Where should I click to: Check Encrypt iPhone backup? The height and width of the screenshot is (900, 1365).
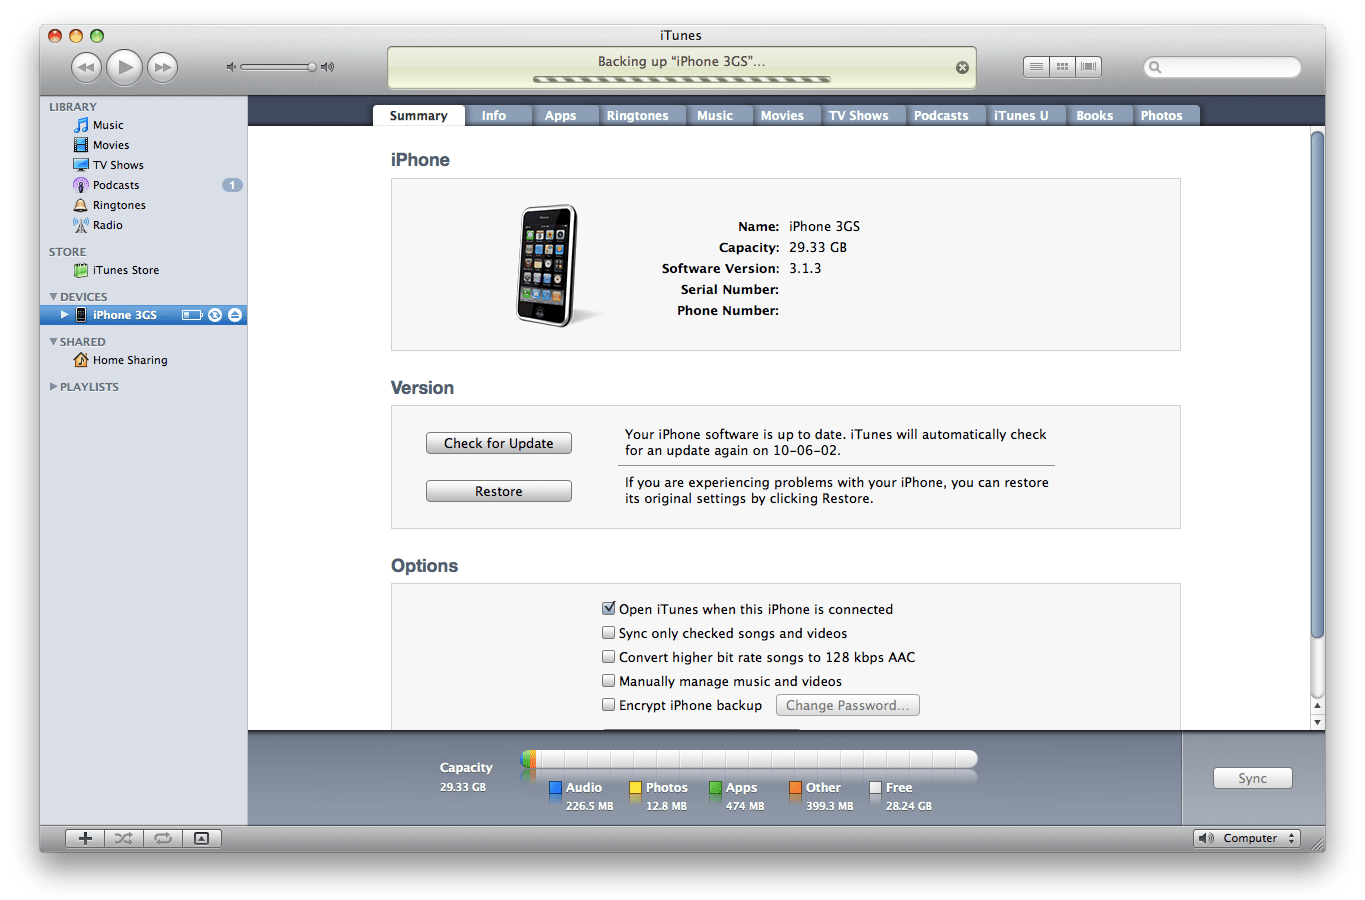point(608,704)
